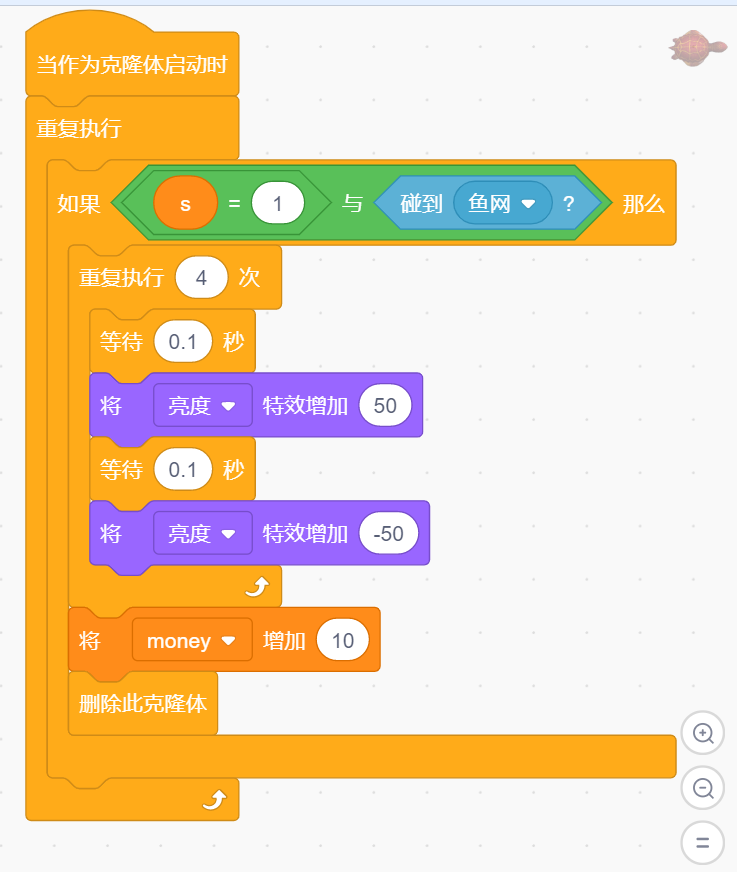Click the 删除此克隆体 block

pyautogui.click(x=142, y=704)
